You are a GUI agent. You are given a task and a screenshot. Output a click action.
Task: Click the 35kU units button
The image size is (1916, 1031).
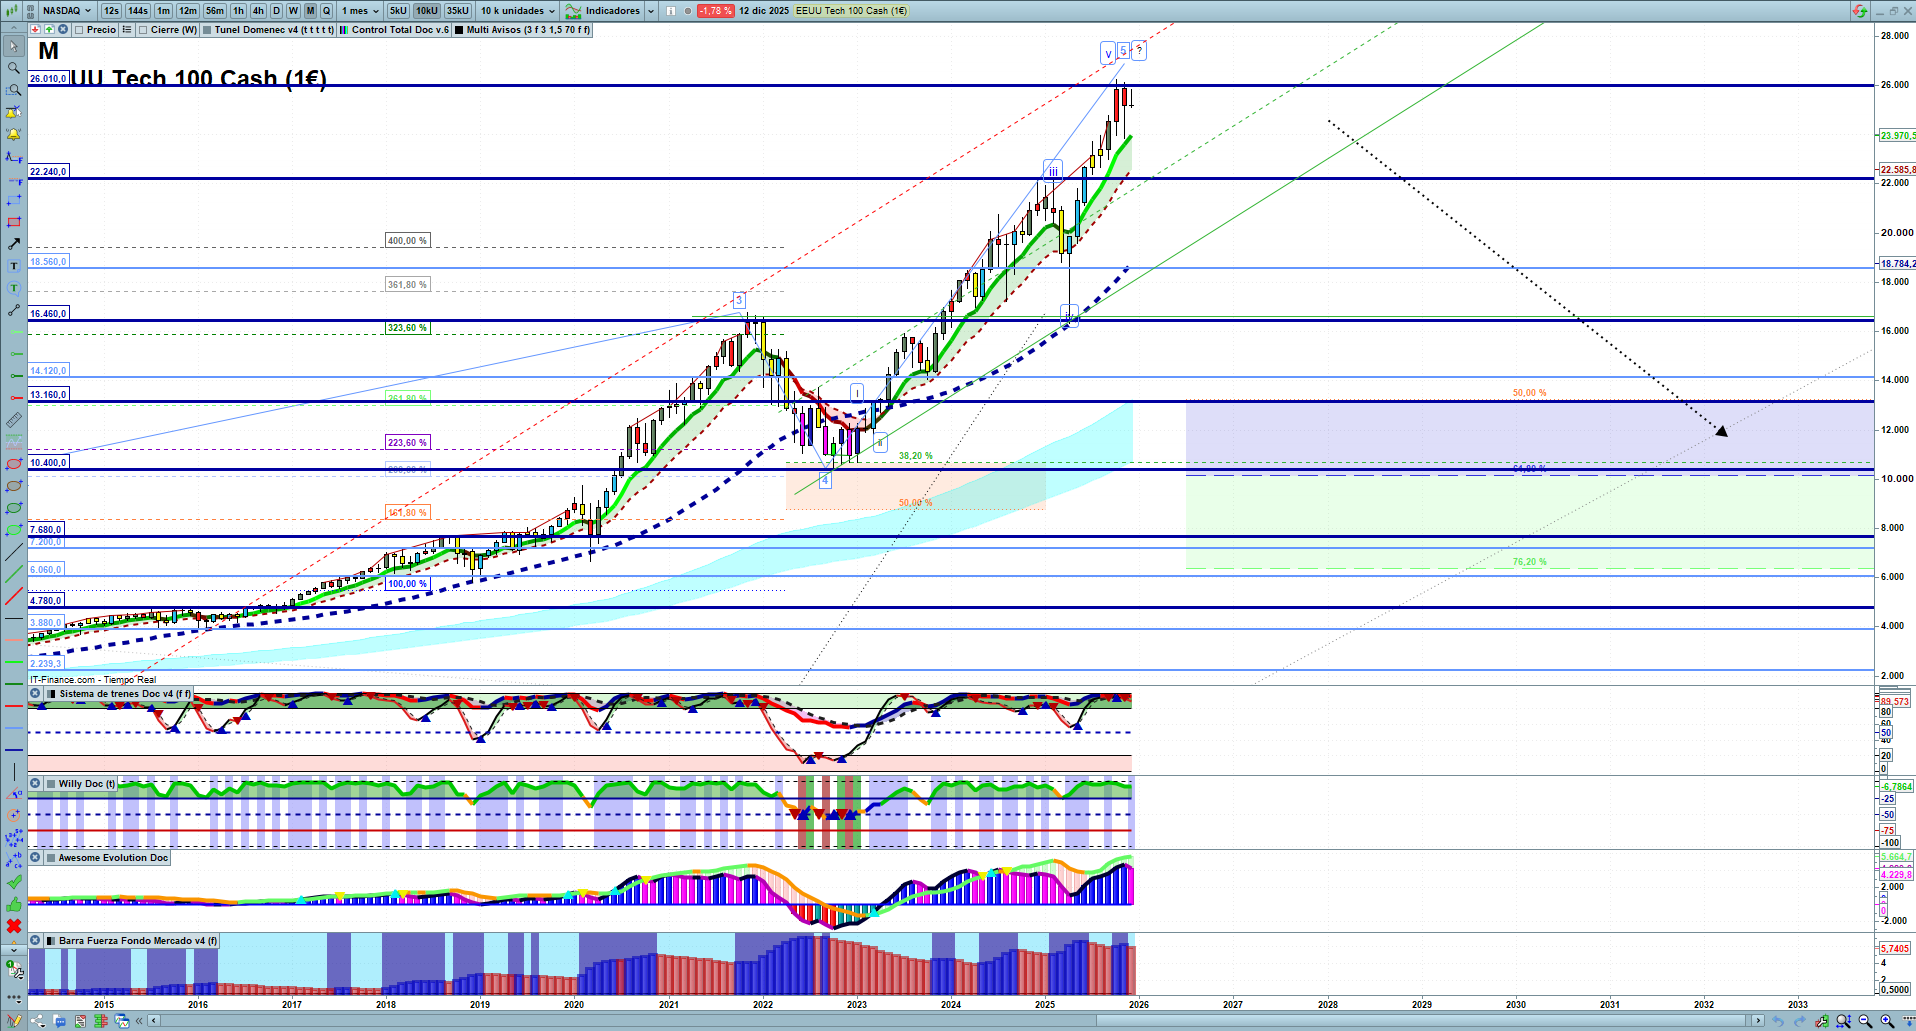click(x=458, y=11)
